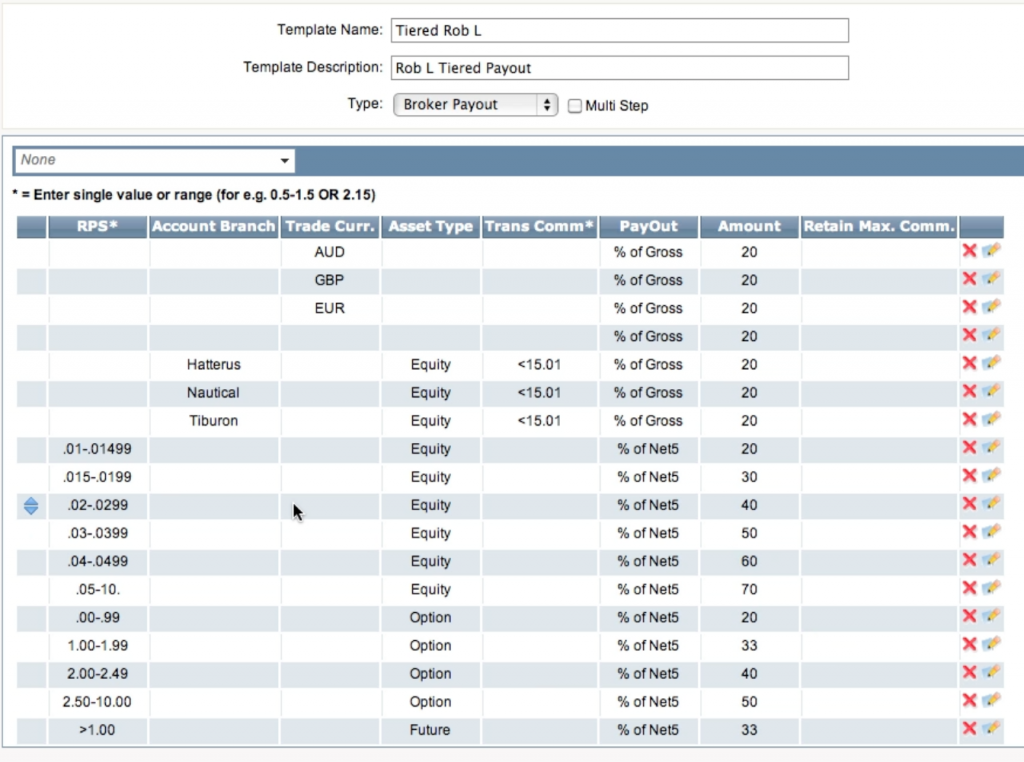Delete the .01-.01499 Equity row
Image resolution: width=1024 pixels, height=762 pixels.
point(969,448)
